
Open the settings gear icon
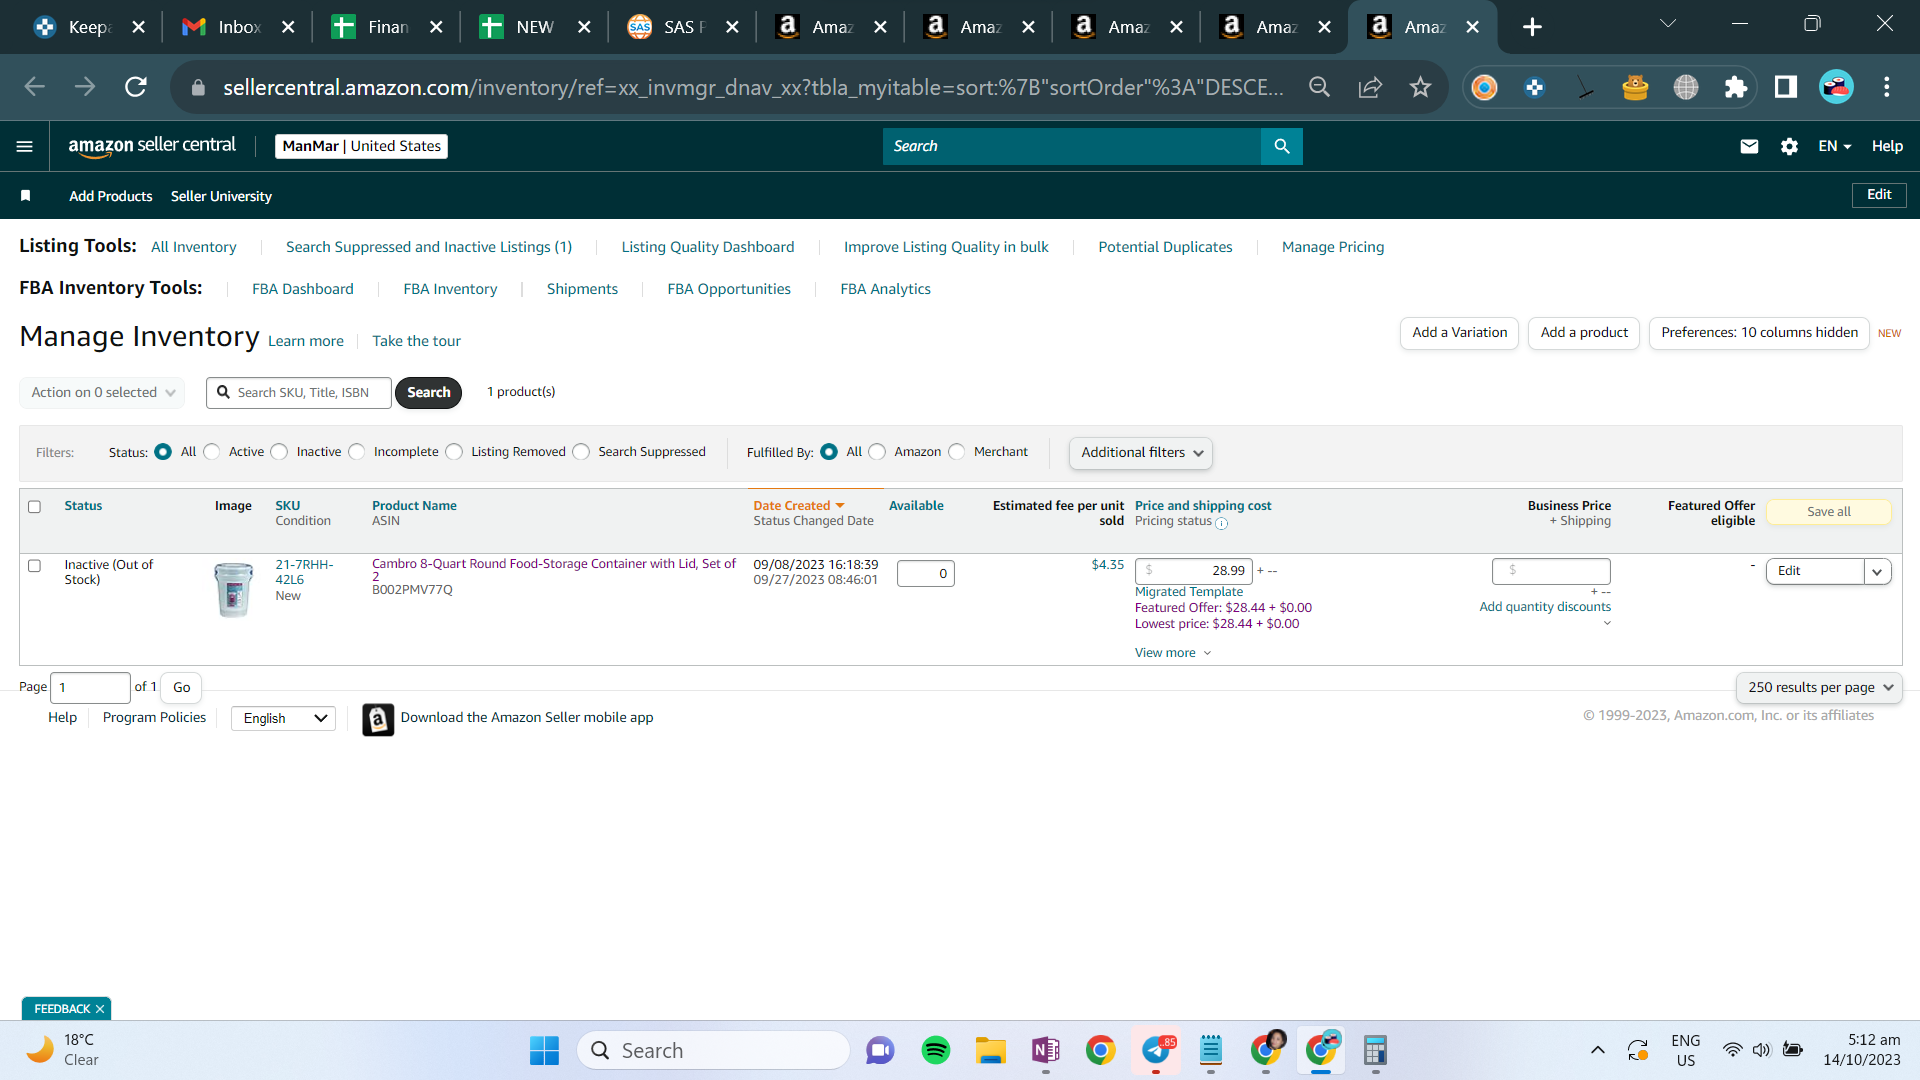[x=1789, y=146]
